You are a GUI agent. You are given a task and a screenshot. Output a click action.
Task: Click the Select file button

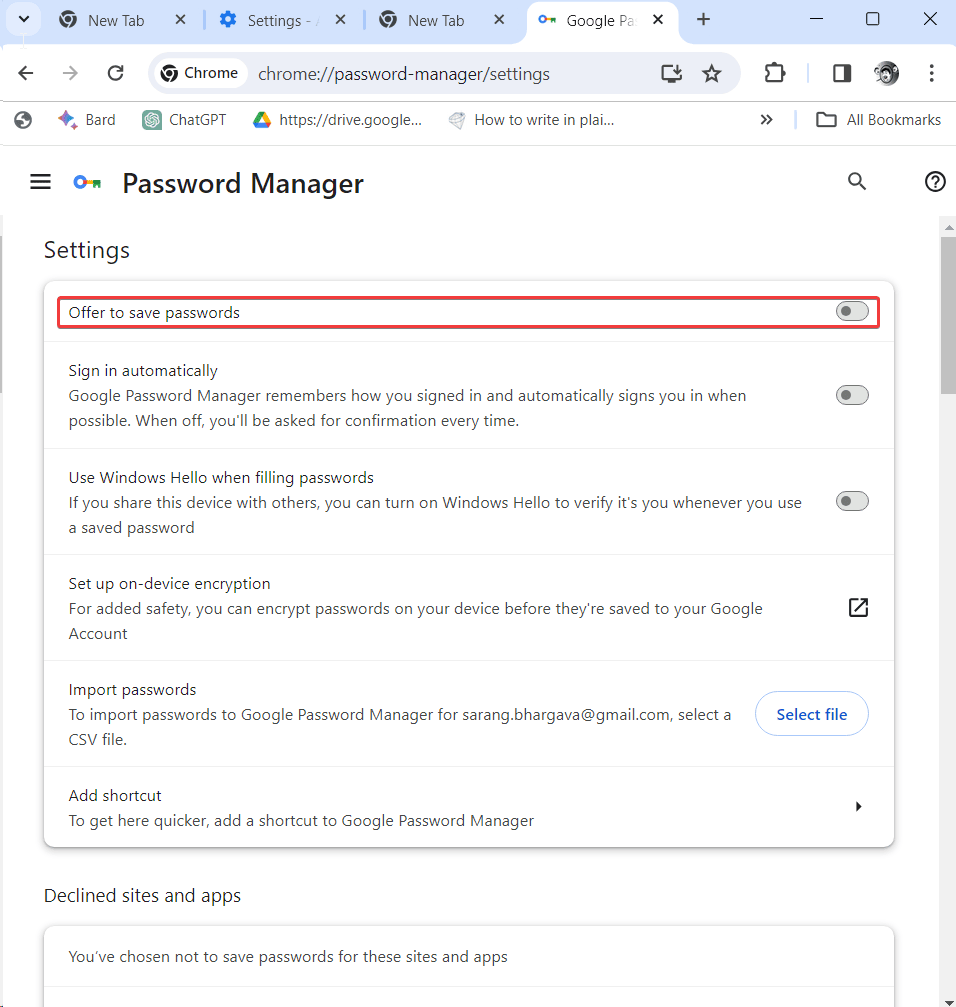[x=811, y=714]
